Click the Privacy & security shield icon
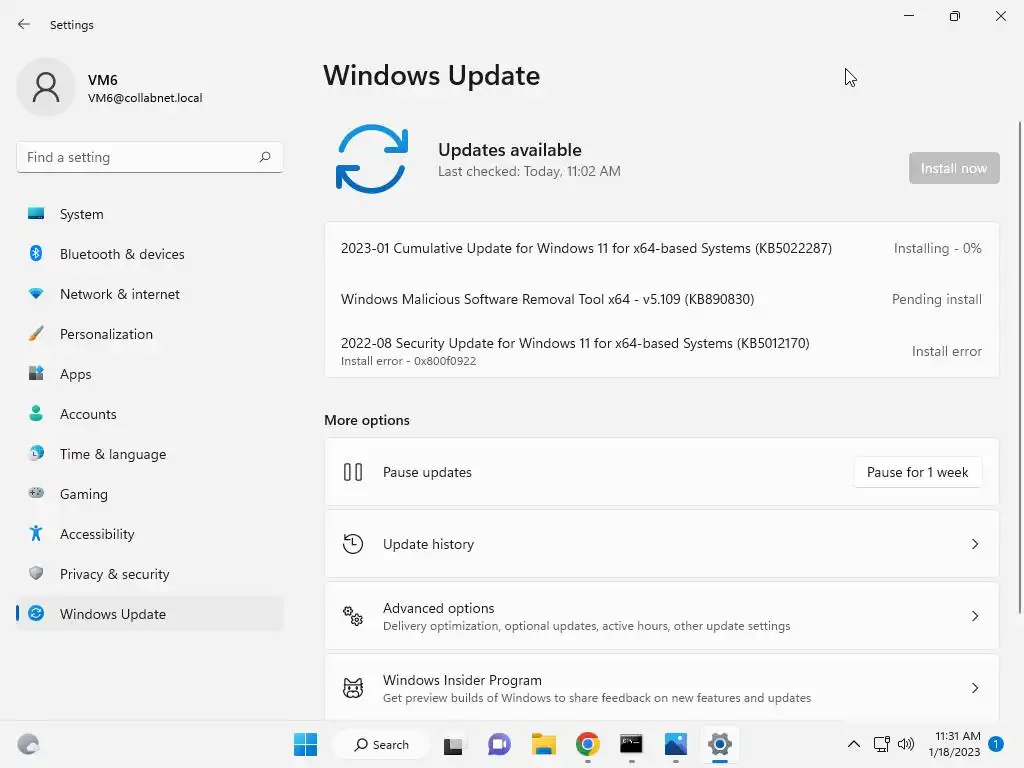1024x768 pixels. tap(36, 573)
